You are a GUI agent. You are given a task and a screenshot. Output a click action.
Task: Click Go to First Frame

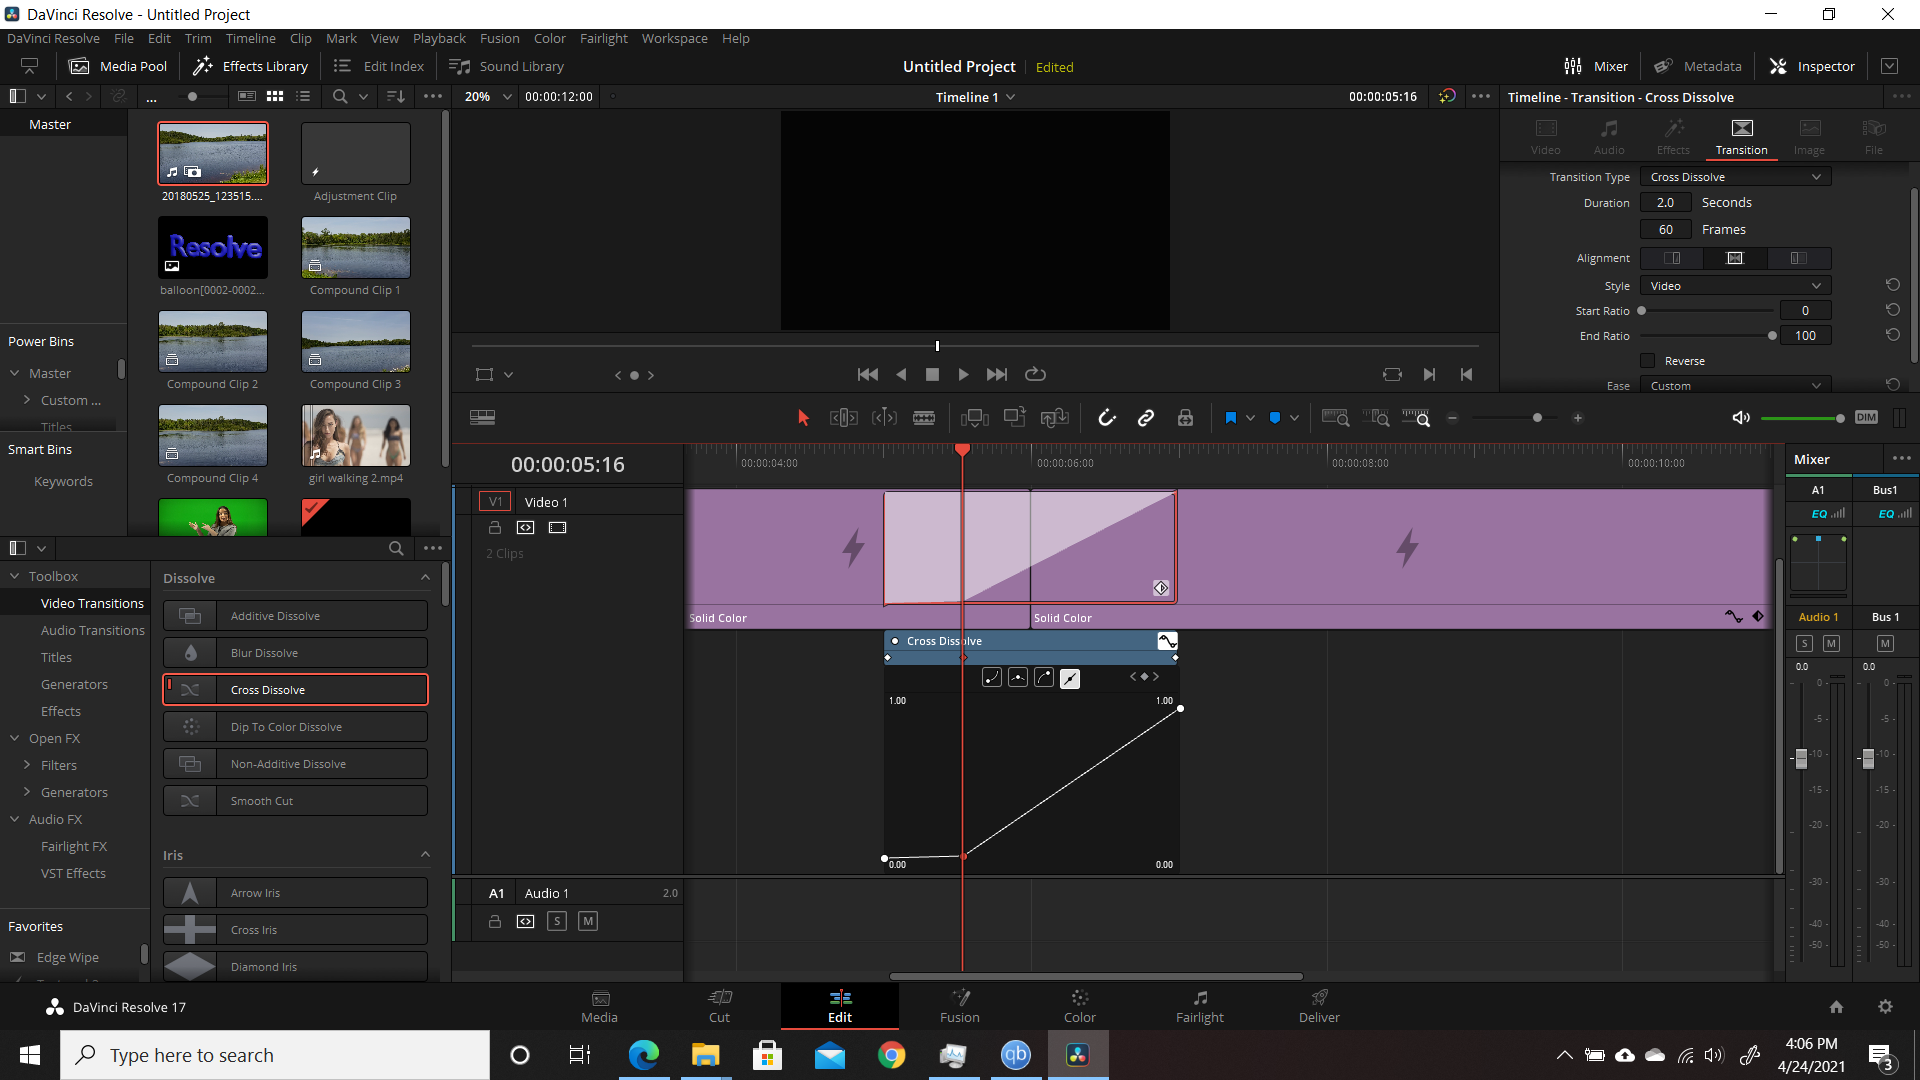click(868, 374)
